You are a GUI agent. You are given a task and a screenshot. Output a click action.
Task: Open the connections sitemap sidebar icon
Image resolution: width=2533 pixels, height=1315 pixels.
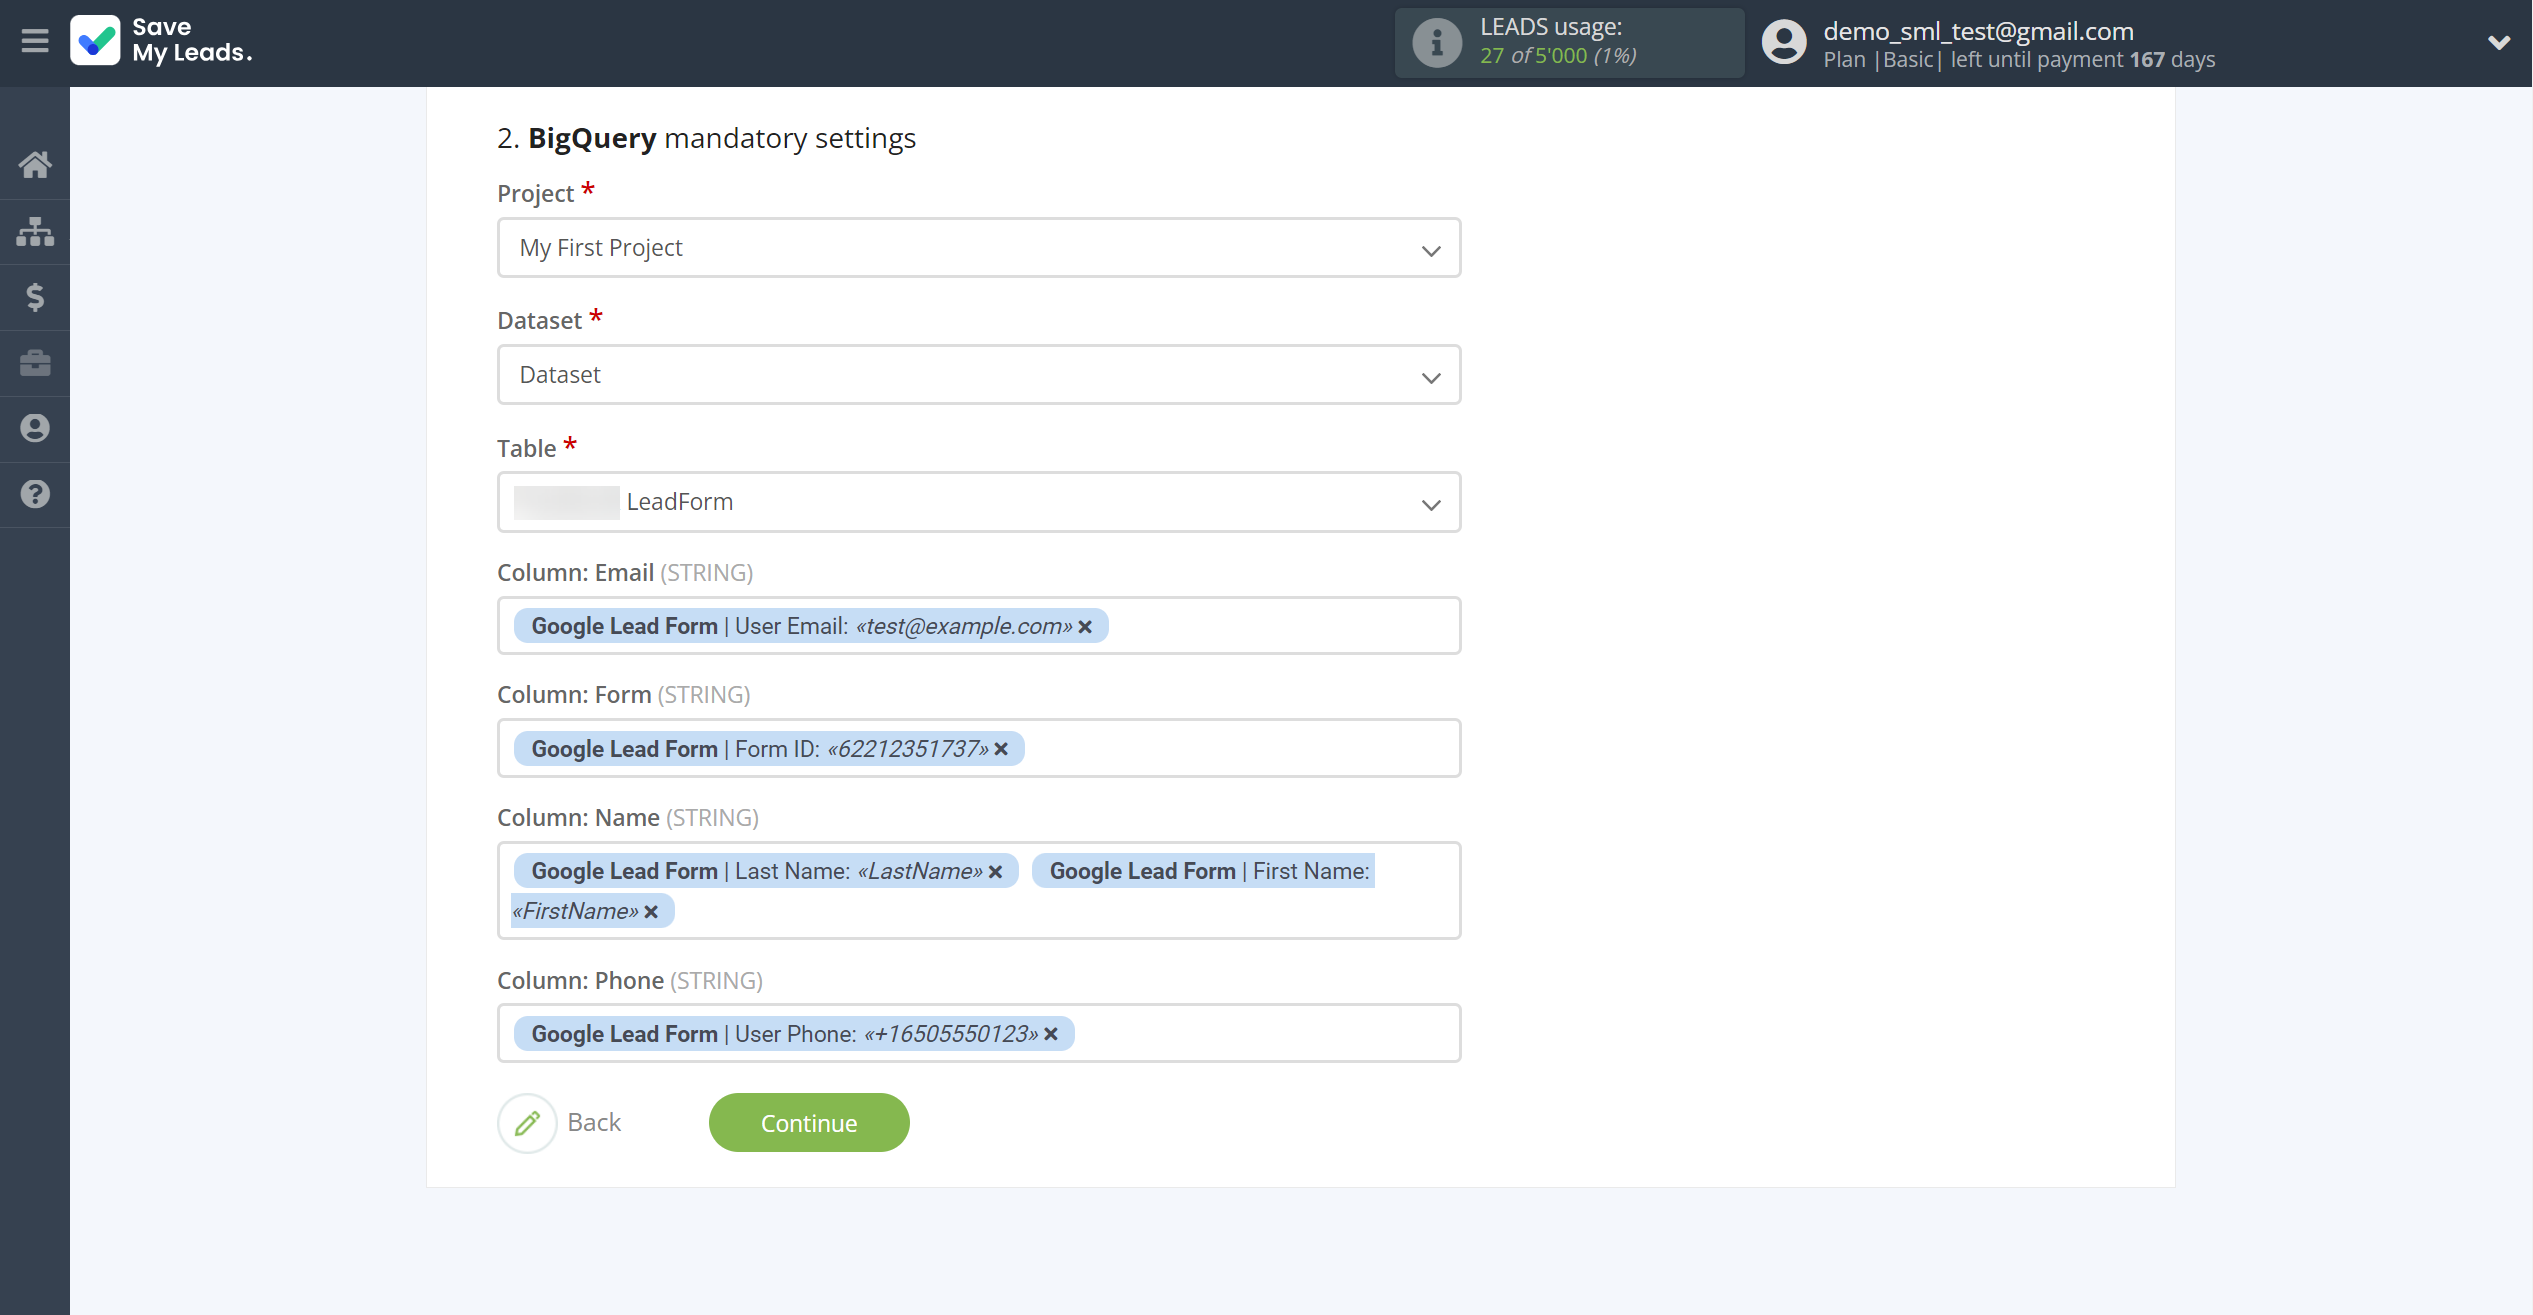(35, 231)
